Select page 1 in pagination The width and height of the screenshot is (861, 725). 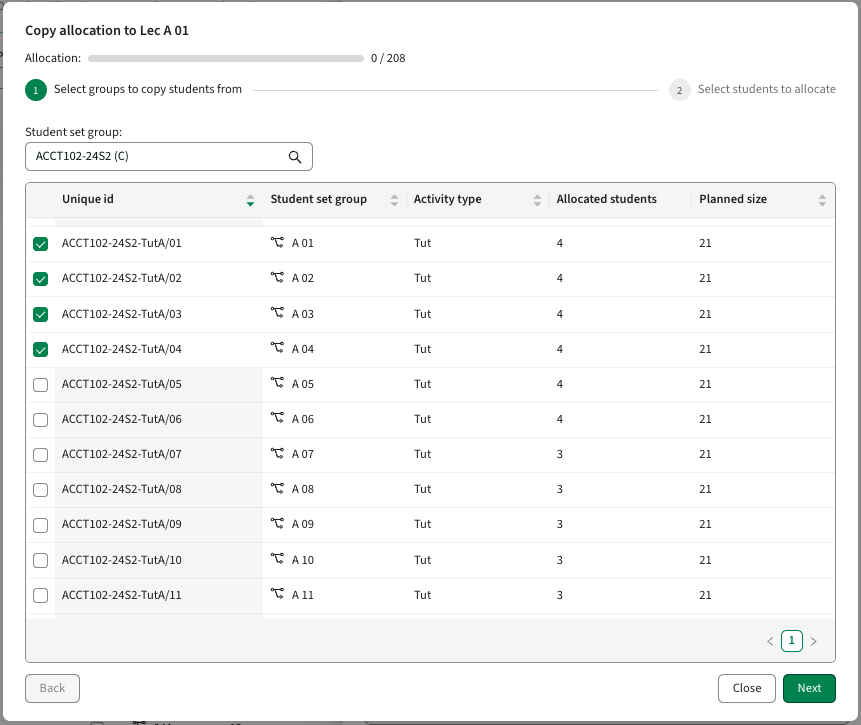pyautogui.click(x=791, y=640)
